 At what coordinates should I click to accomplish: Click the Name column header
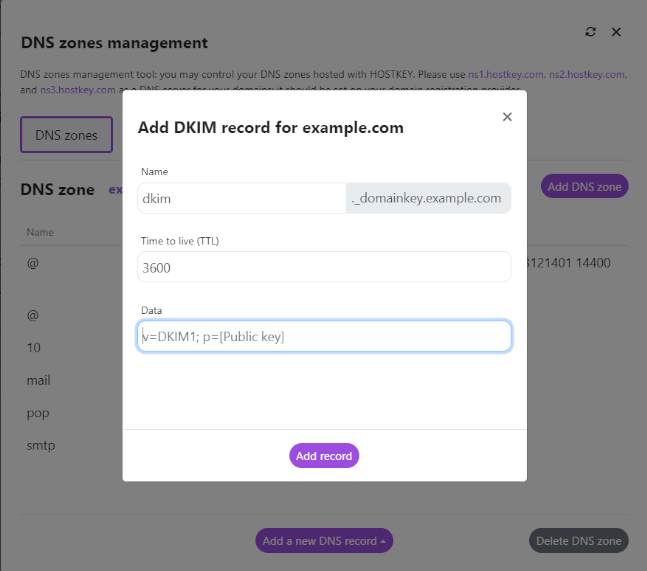tap(40, 232)
